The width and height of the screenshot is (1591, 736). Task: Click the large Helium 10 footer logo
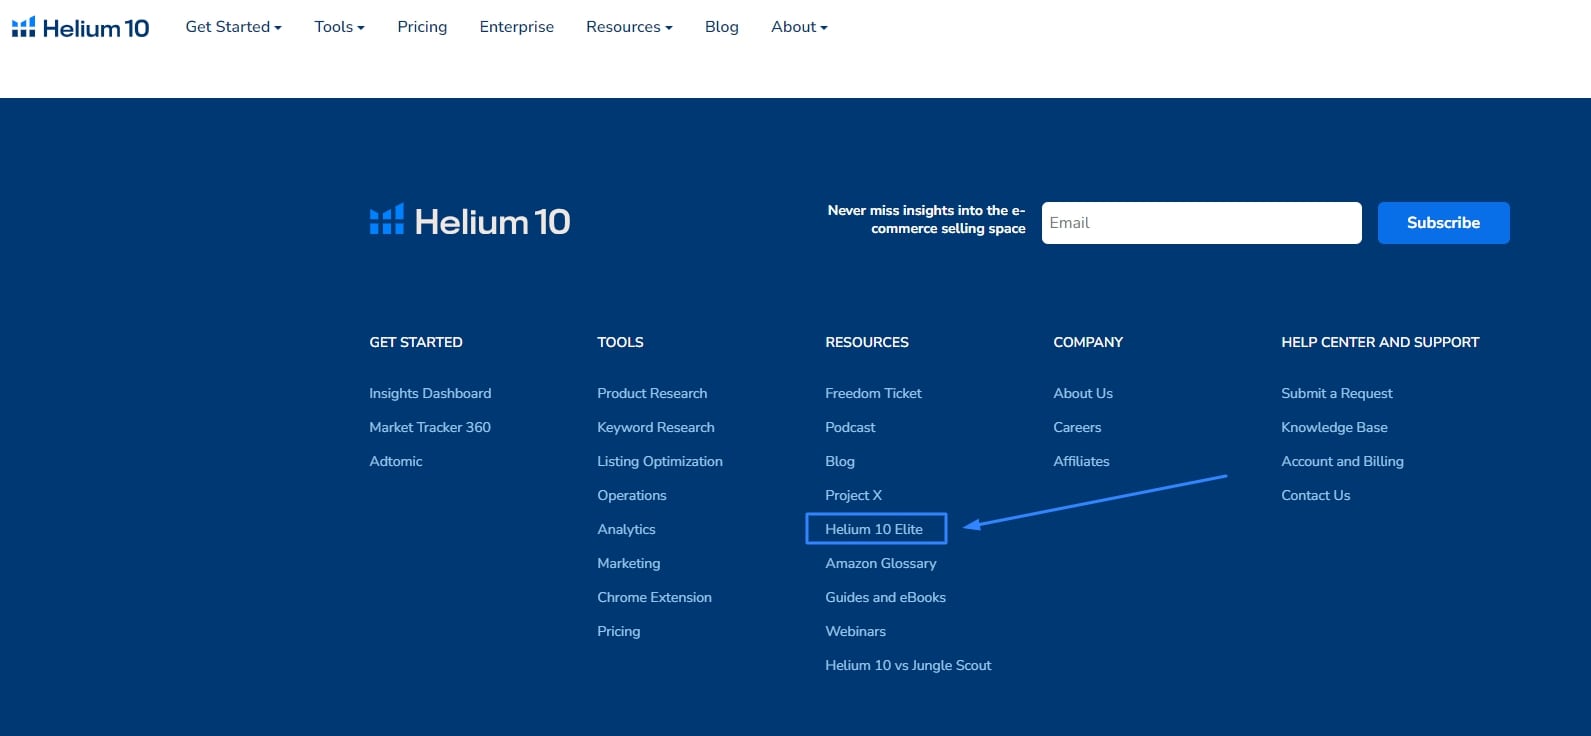470,221
